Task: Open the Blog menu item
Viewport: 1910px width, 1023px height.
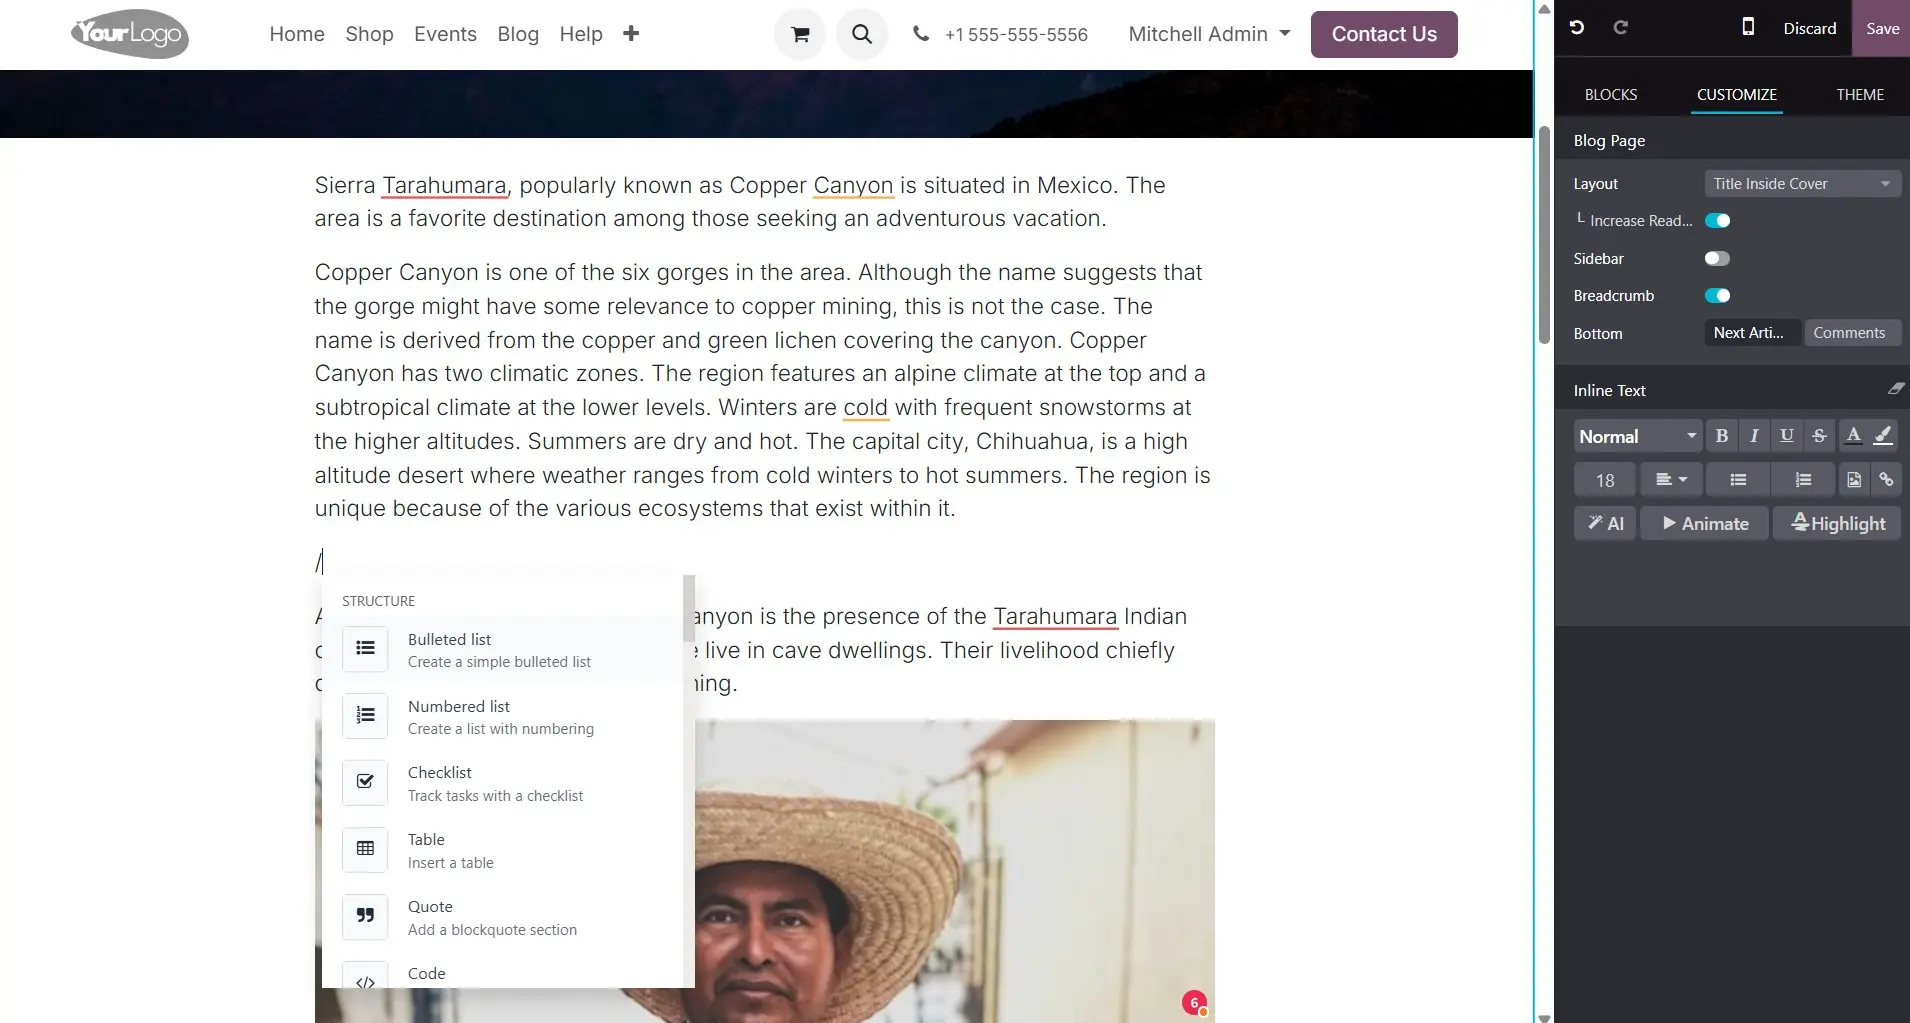Action: pos(518,34)
